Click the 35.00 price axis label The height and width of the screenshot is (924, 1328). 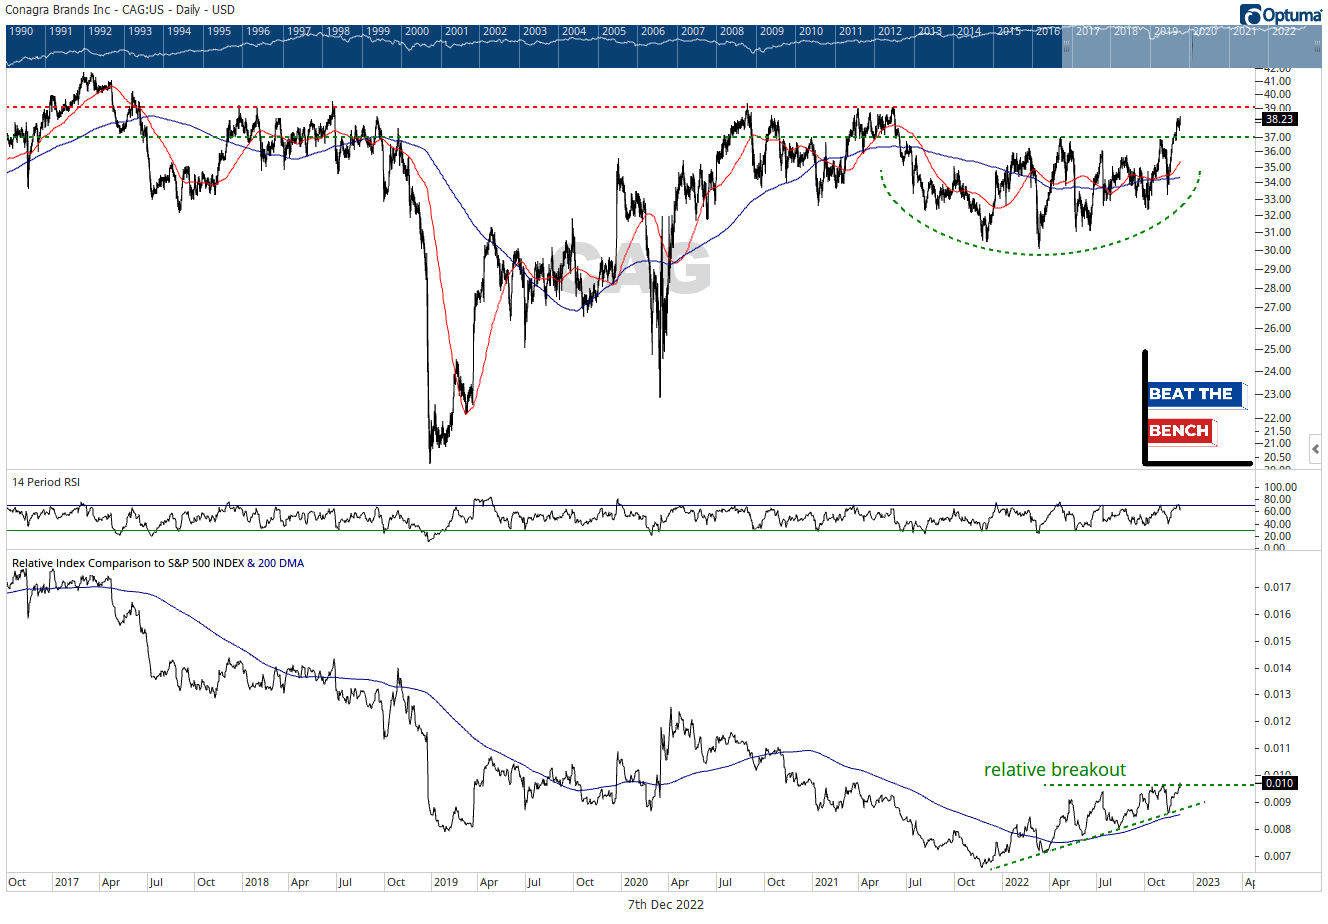pos(1278,166)
